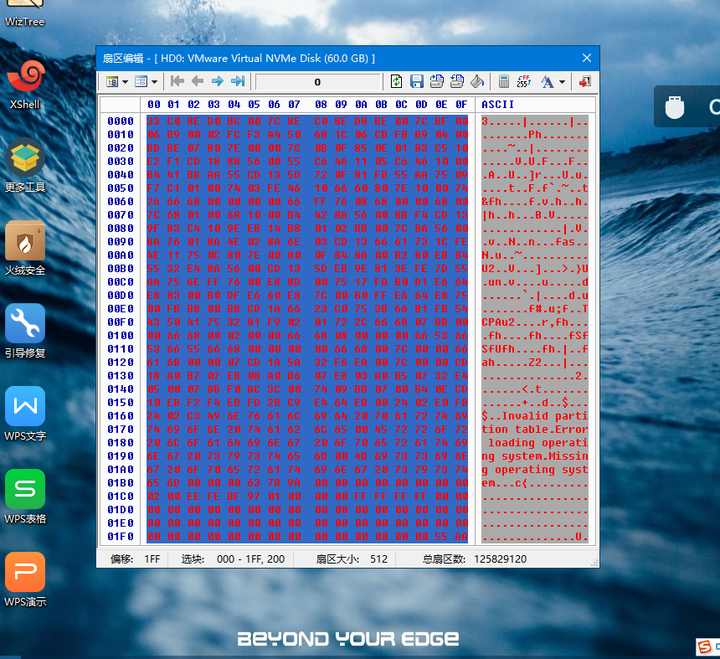The image size is (720, 659).
Task: Open the 火绒安全 desktop shortcut
Action: pyautogui.click(x=26, y=249)
